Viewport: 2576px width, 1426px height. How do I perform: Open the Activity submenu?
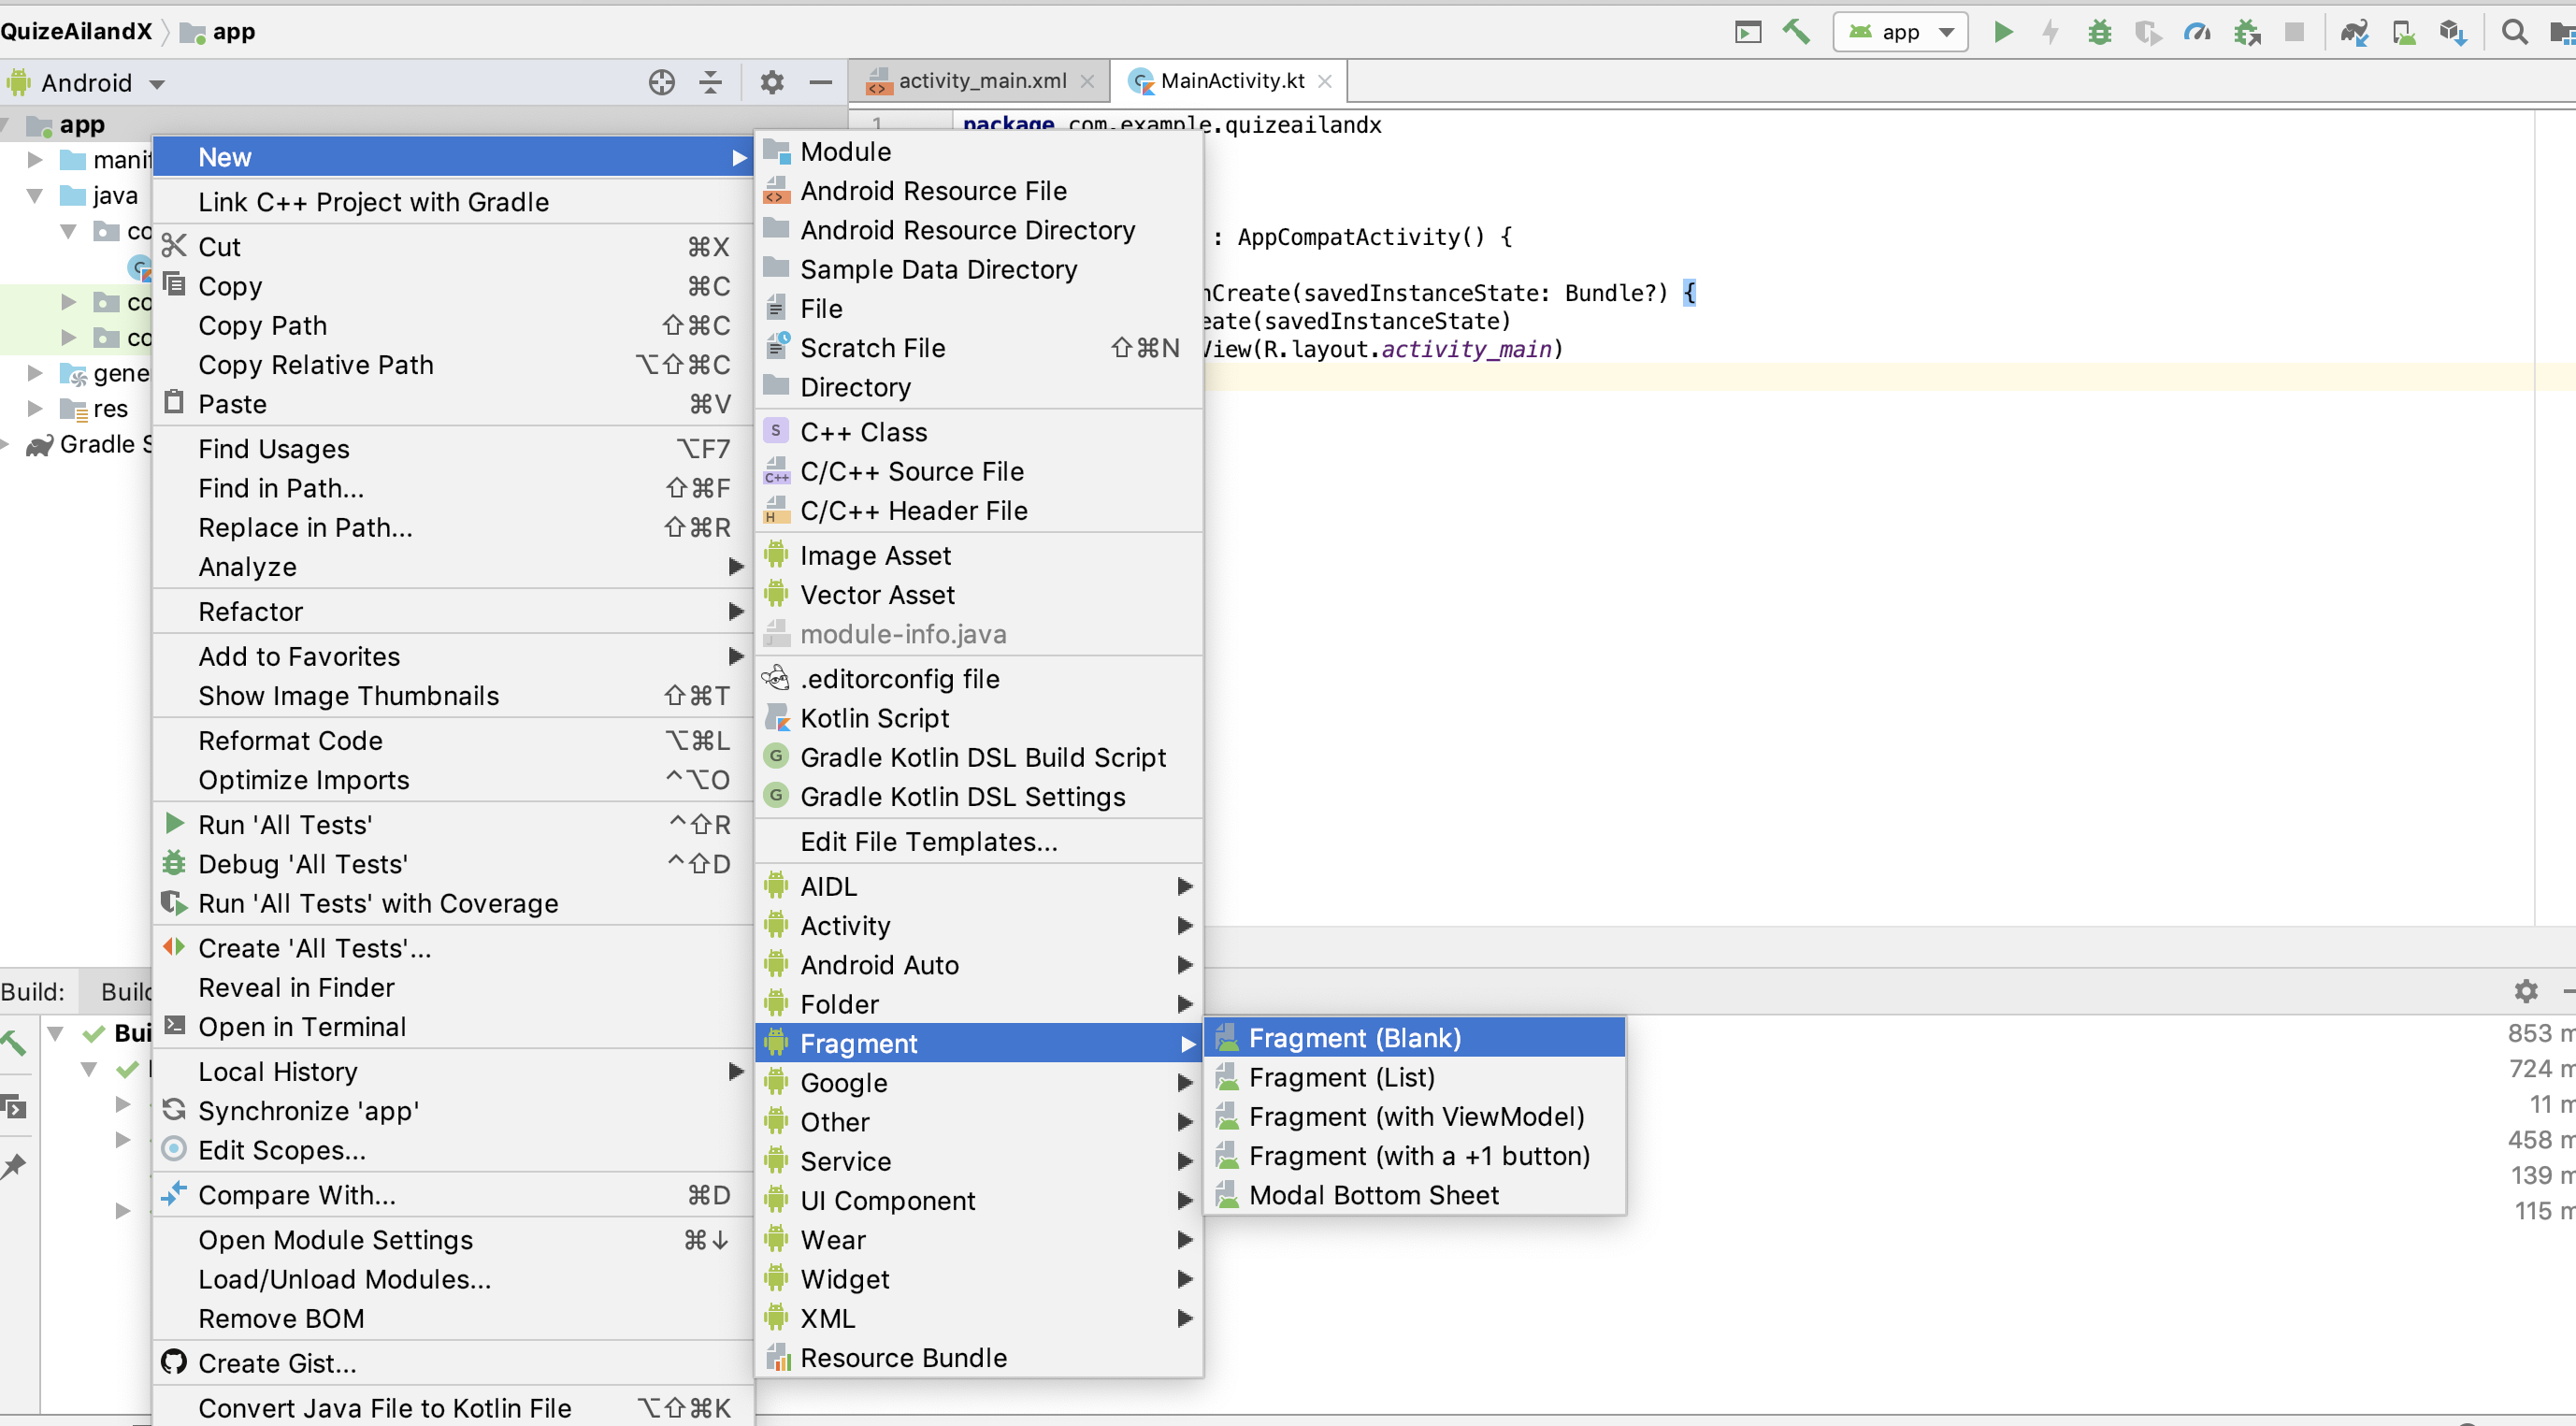[979, 925]
